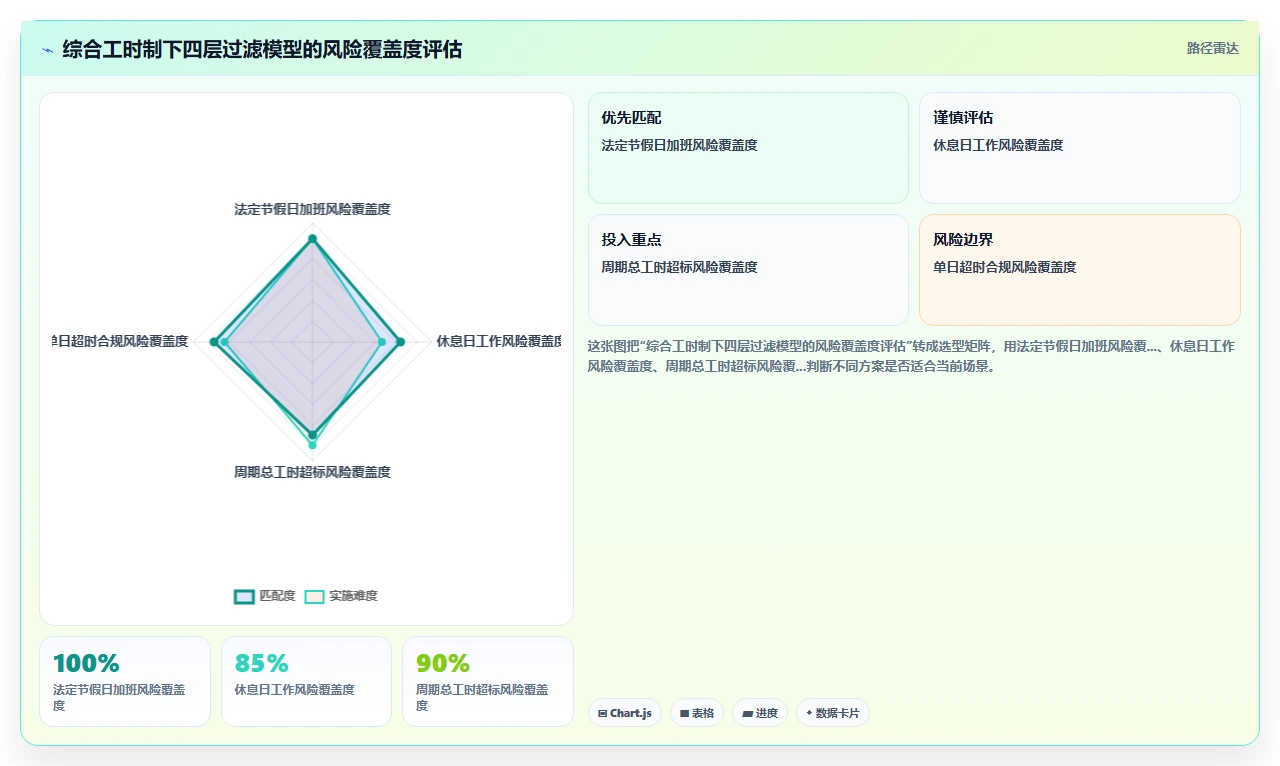
Task: Click the 进度 tag text
Action: pyautogui.click(x=767, y=713)
